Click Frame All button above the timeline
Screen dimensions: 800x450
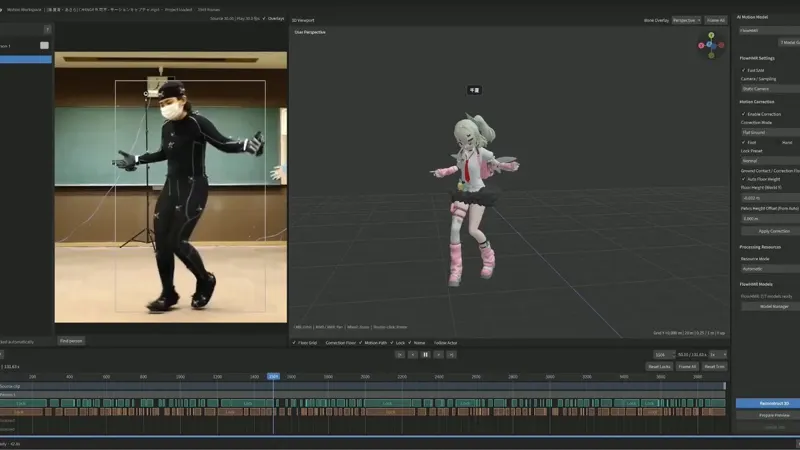[x=687, y=366]
